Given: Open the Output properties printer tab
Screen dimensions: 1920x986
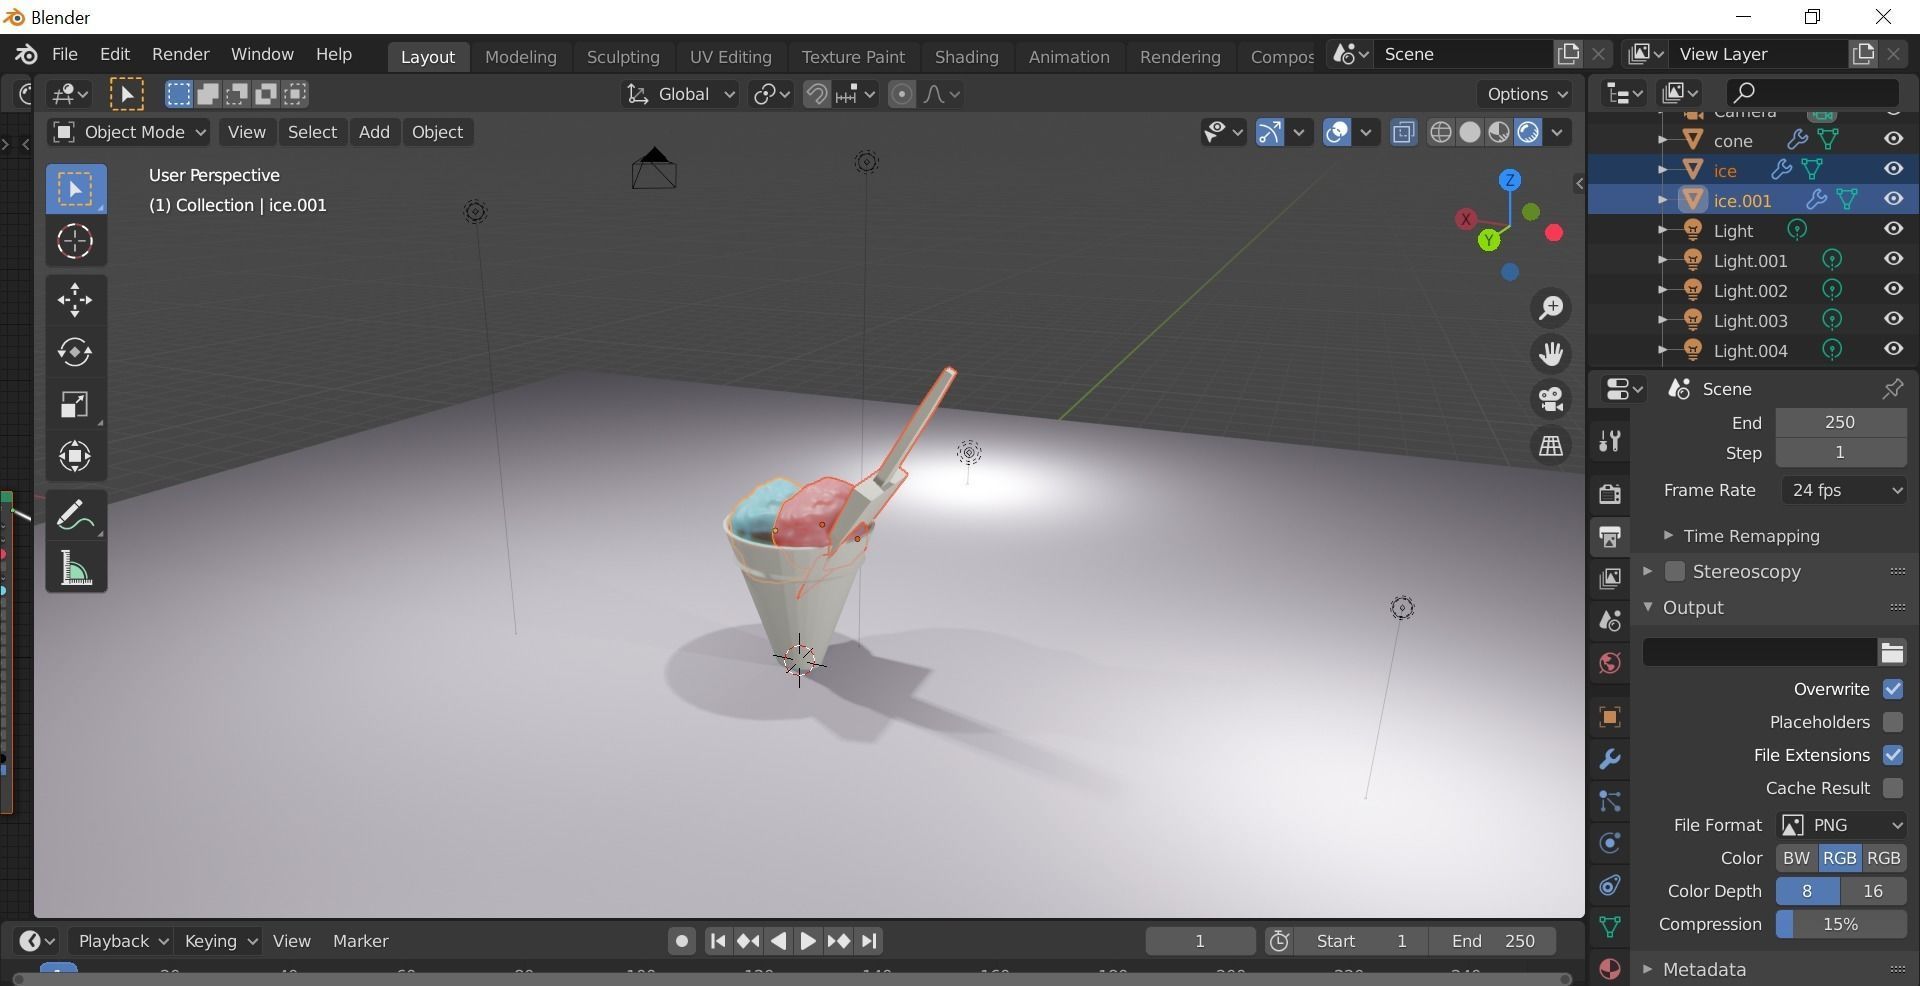Looking at the screenshot, I should pyautogui.click(x=1609, y=536).
